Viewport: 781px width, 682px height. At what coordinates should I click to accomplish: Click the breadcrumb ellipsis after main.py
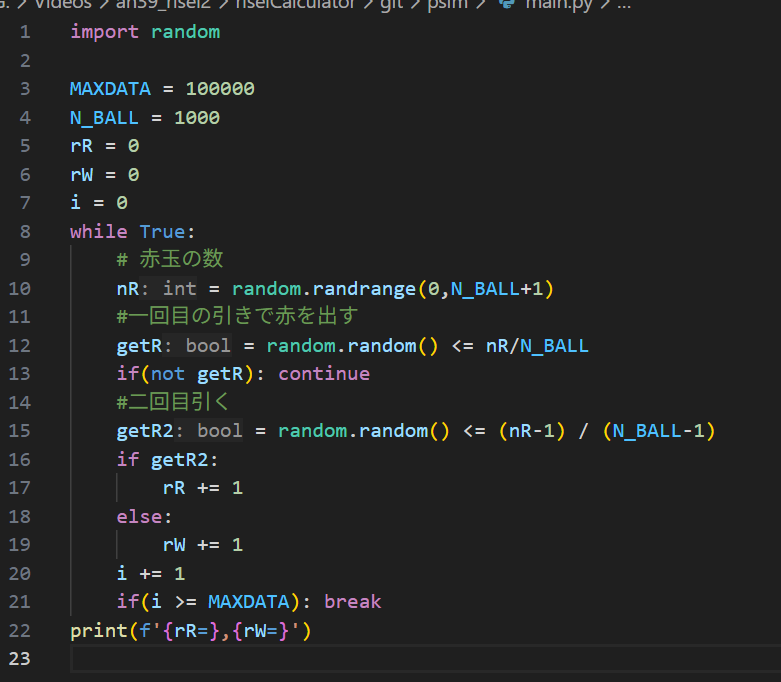click(624, 6)
